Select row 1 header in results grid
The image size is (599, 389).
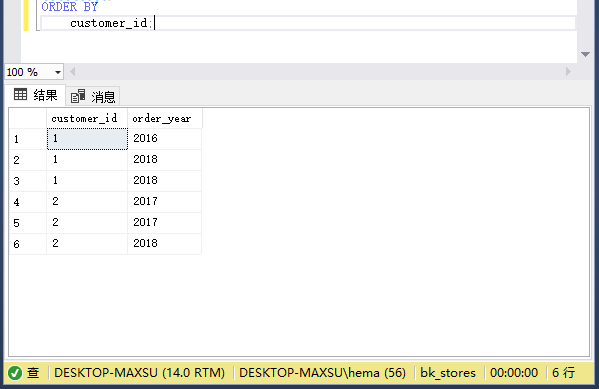(x=28, y=139)
